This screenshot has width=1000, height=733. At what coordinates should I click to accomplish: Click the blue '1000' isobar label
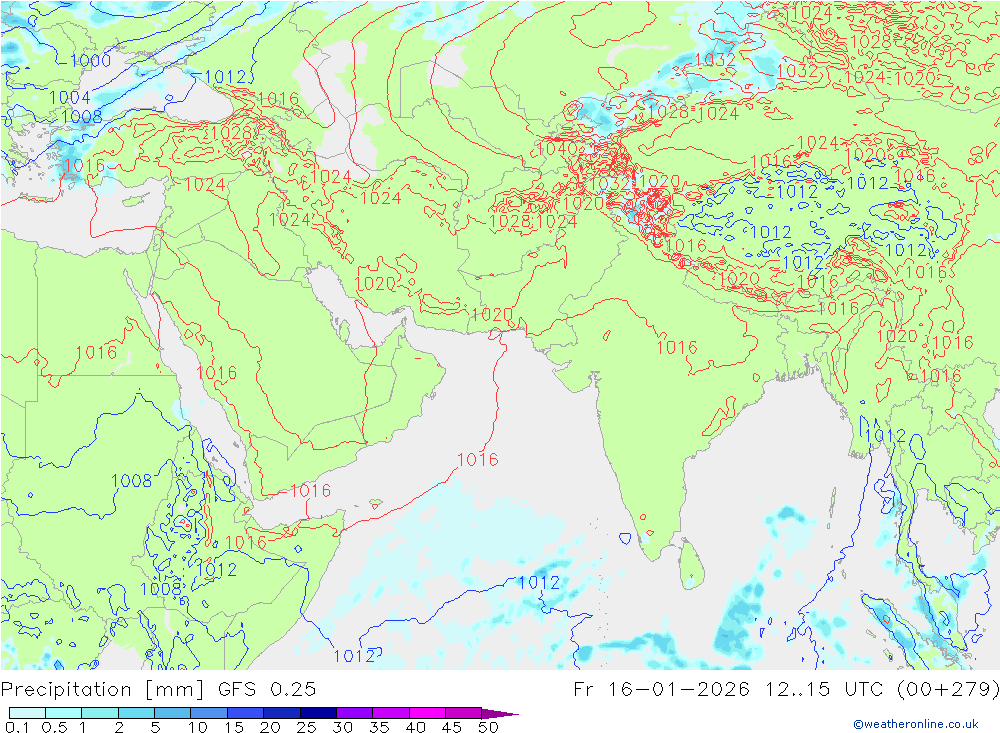click(x=90, y=61)
